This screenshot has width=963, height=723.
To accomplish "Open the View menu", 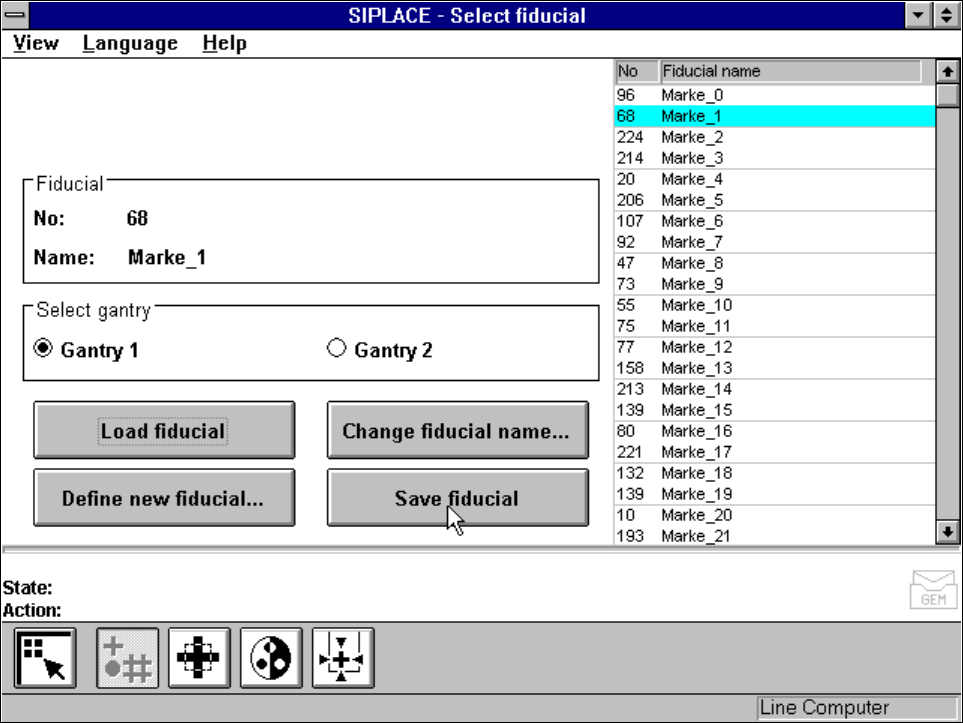I will (x=37, y=43).
